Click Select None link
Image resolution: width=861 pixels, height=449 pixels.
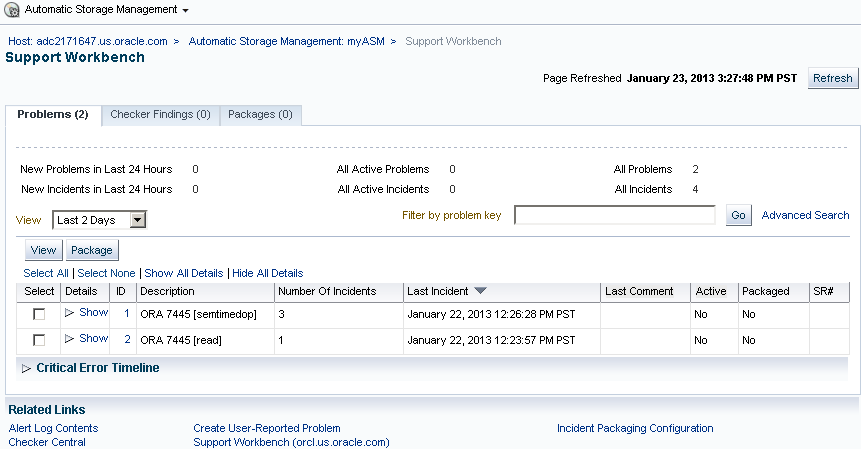click(106, 273)
